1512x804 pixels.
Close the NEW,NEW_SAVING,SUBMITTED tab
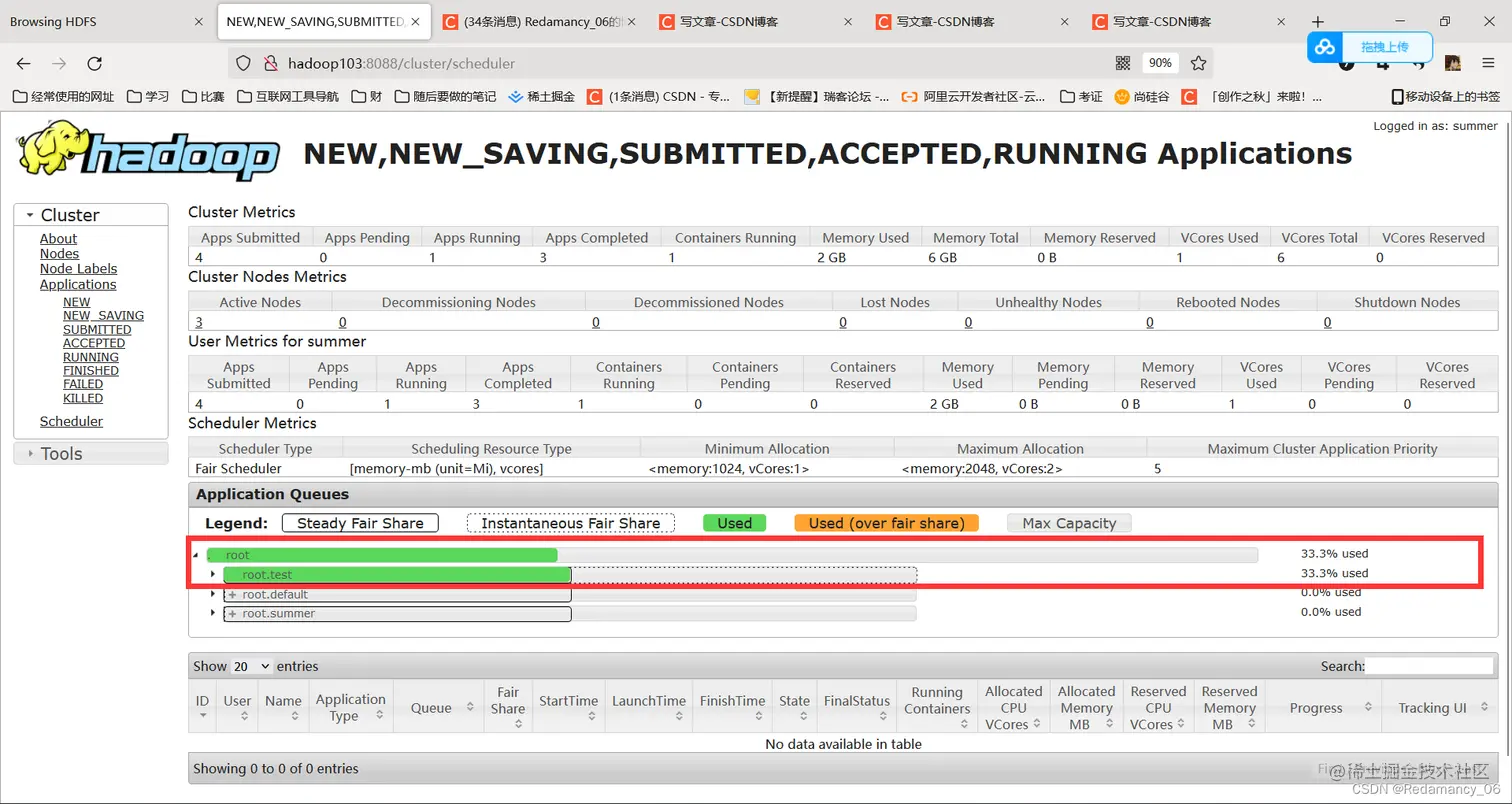[x=416, y=21]
